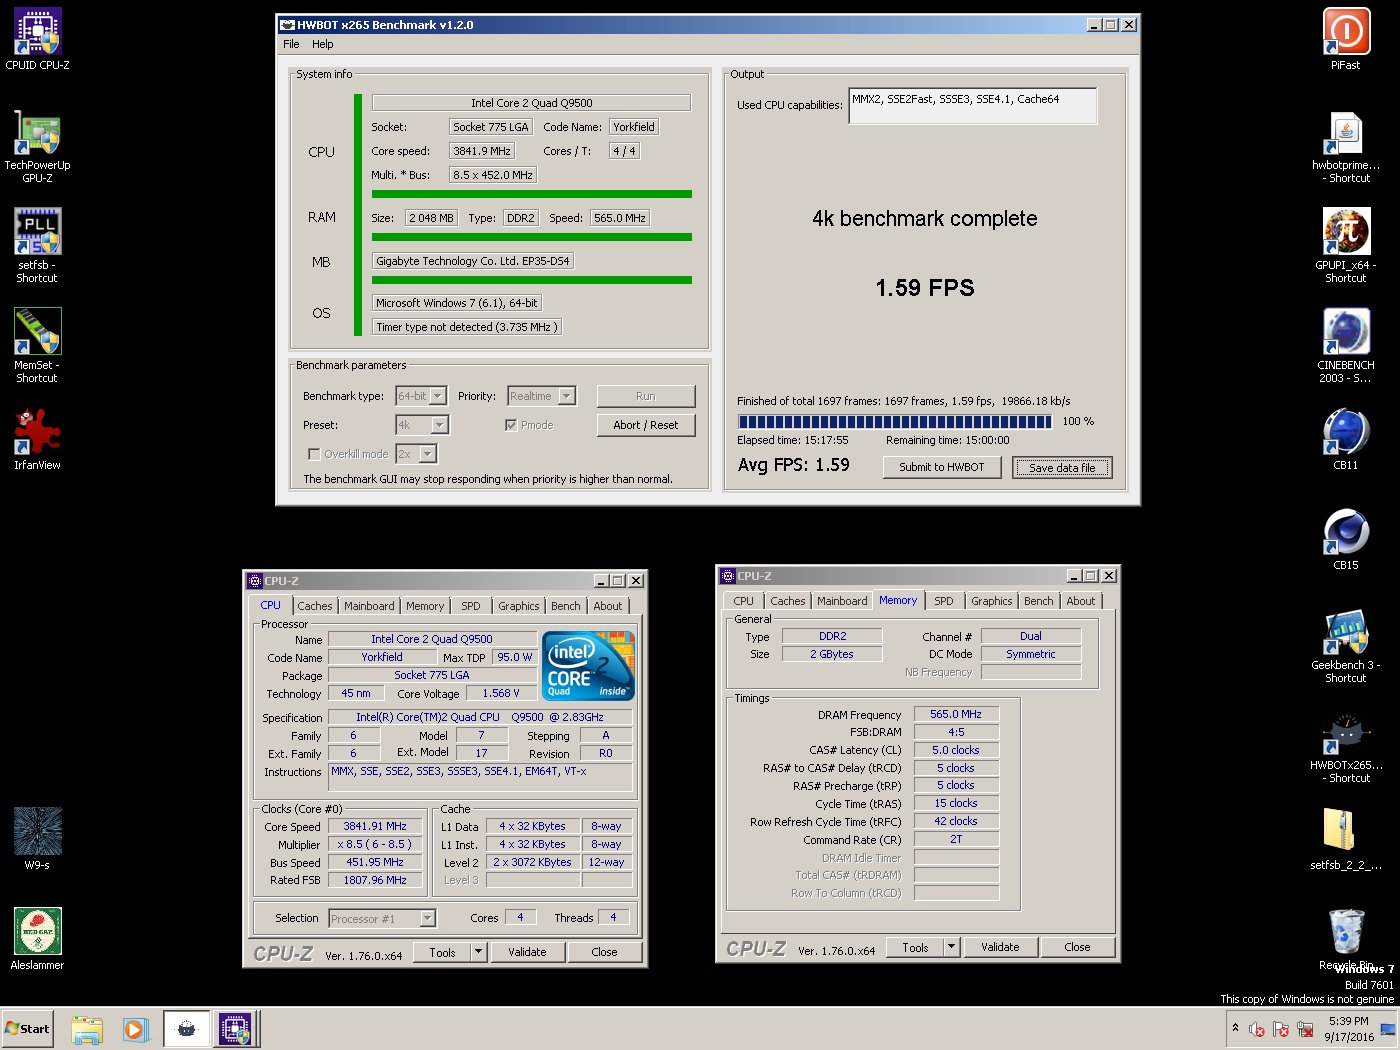
Task: Open CPUID CPU-Z desktop icon
Action: click(37, 40)
